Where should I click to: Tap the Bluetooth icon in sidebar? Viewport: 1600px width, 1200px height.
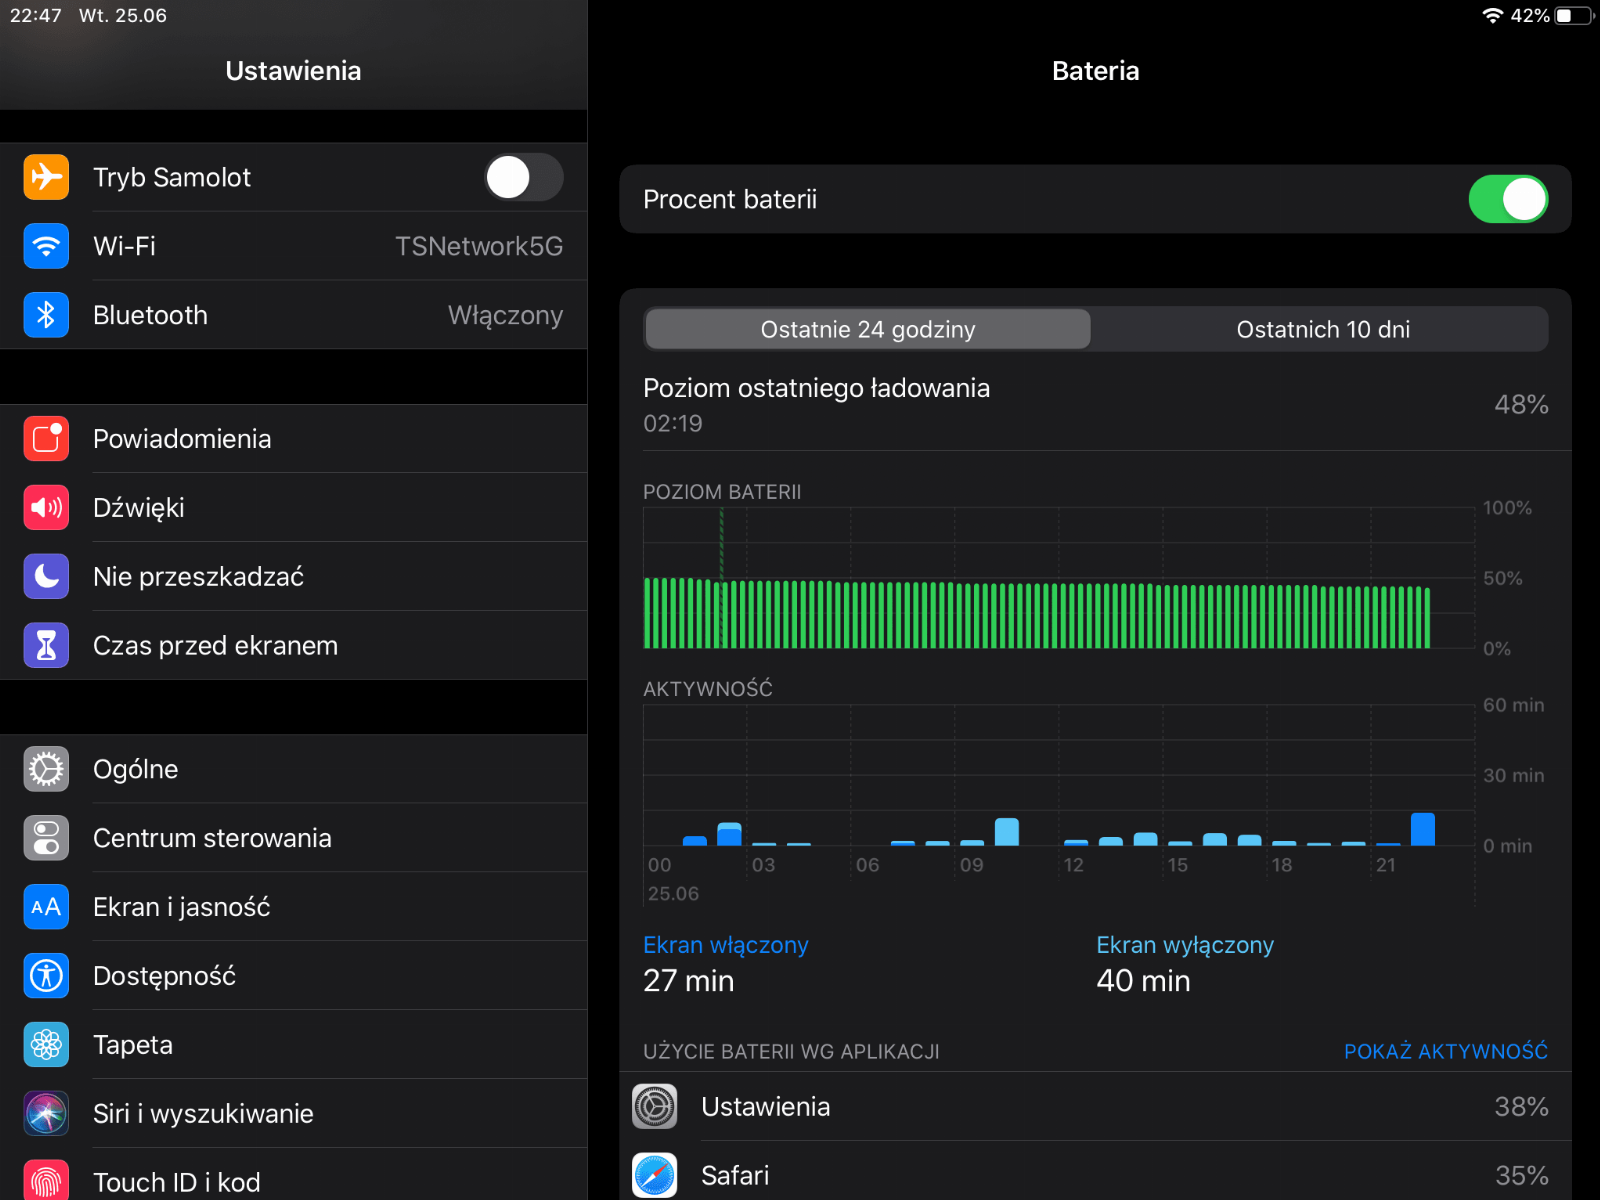(x=46, y=315)
